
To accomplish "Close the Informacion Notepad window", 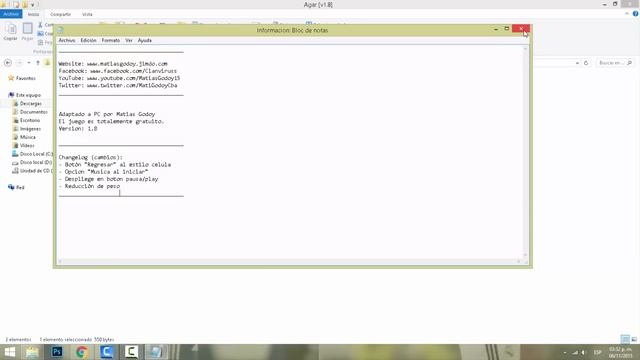I will (521, 29).
